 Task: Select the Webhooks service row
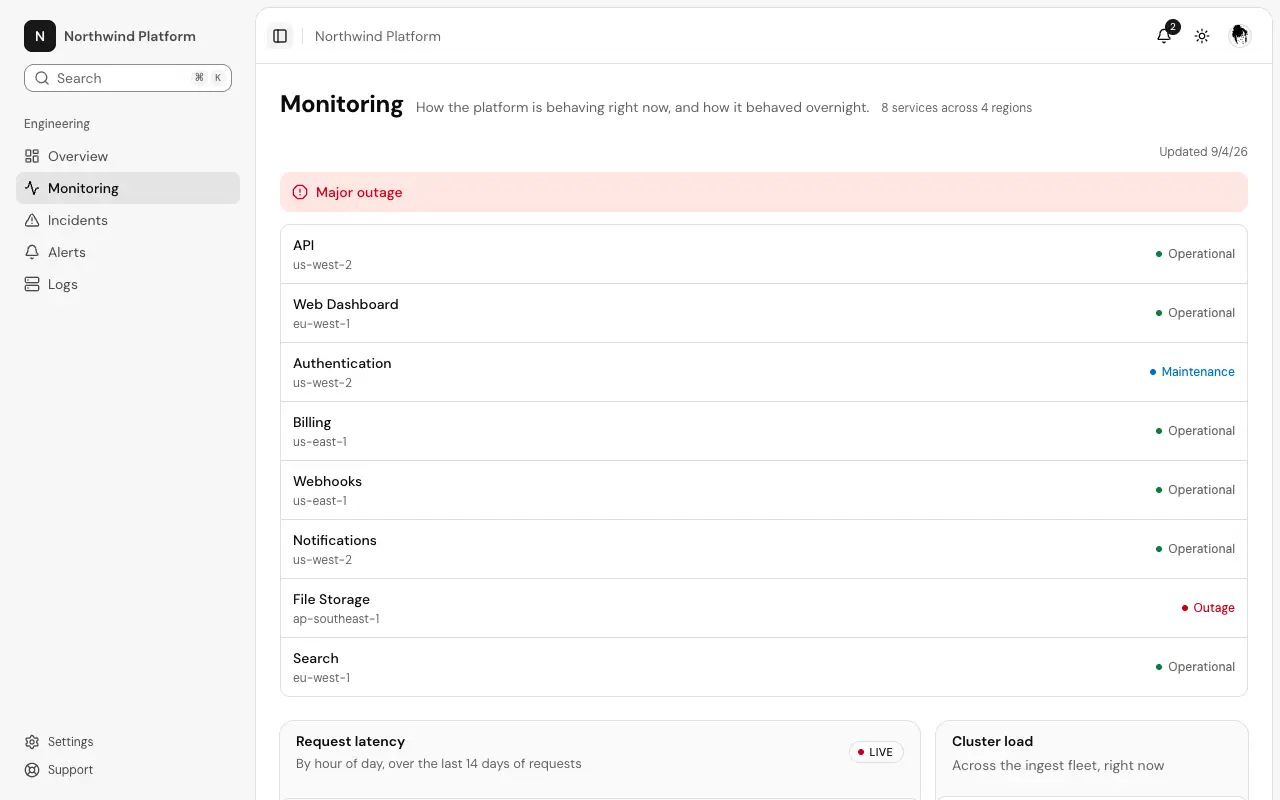(764, 490)
